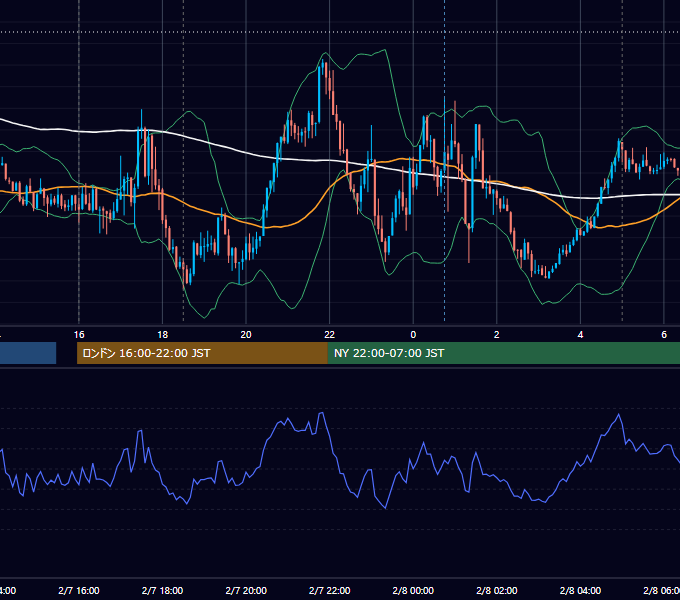Click the "2/8 04:00" date label
Image resolution: width=680 pixels, height=600 pixels.
pyautogui.click(x=580, y=591)
